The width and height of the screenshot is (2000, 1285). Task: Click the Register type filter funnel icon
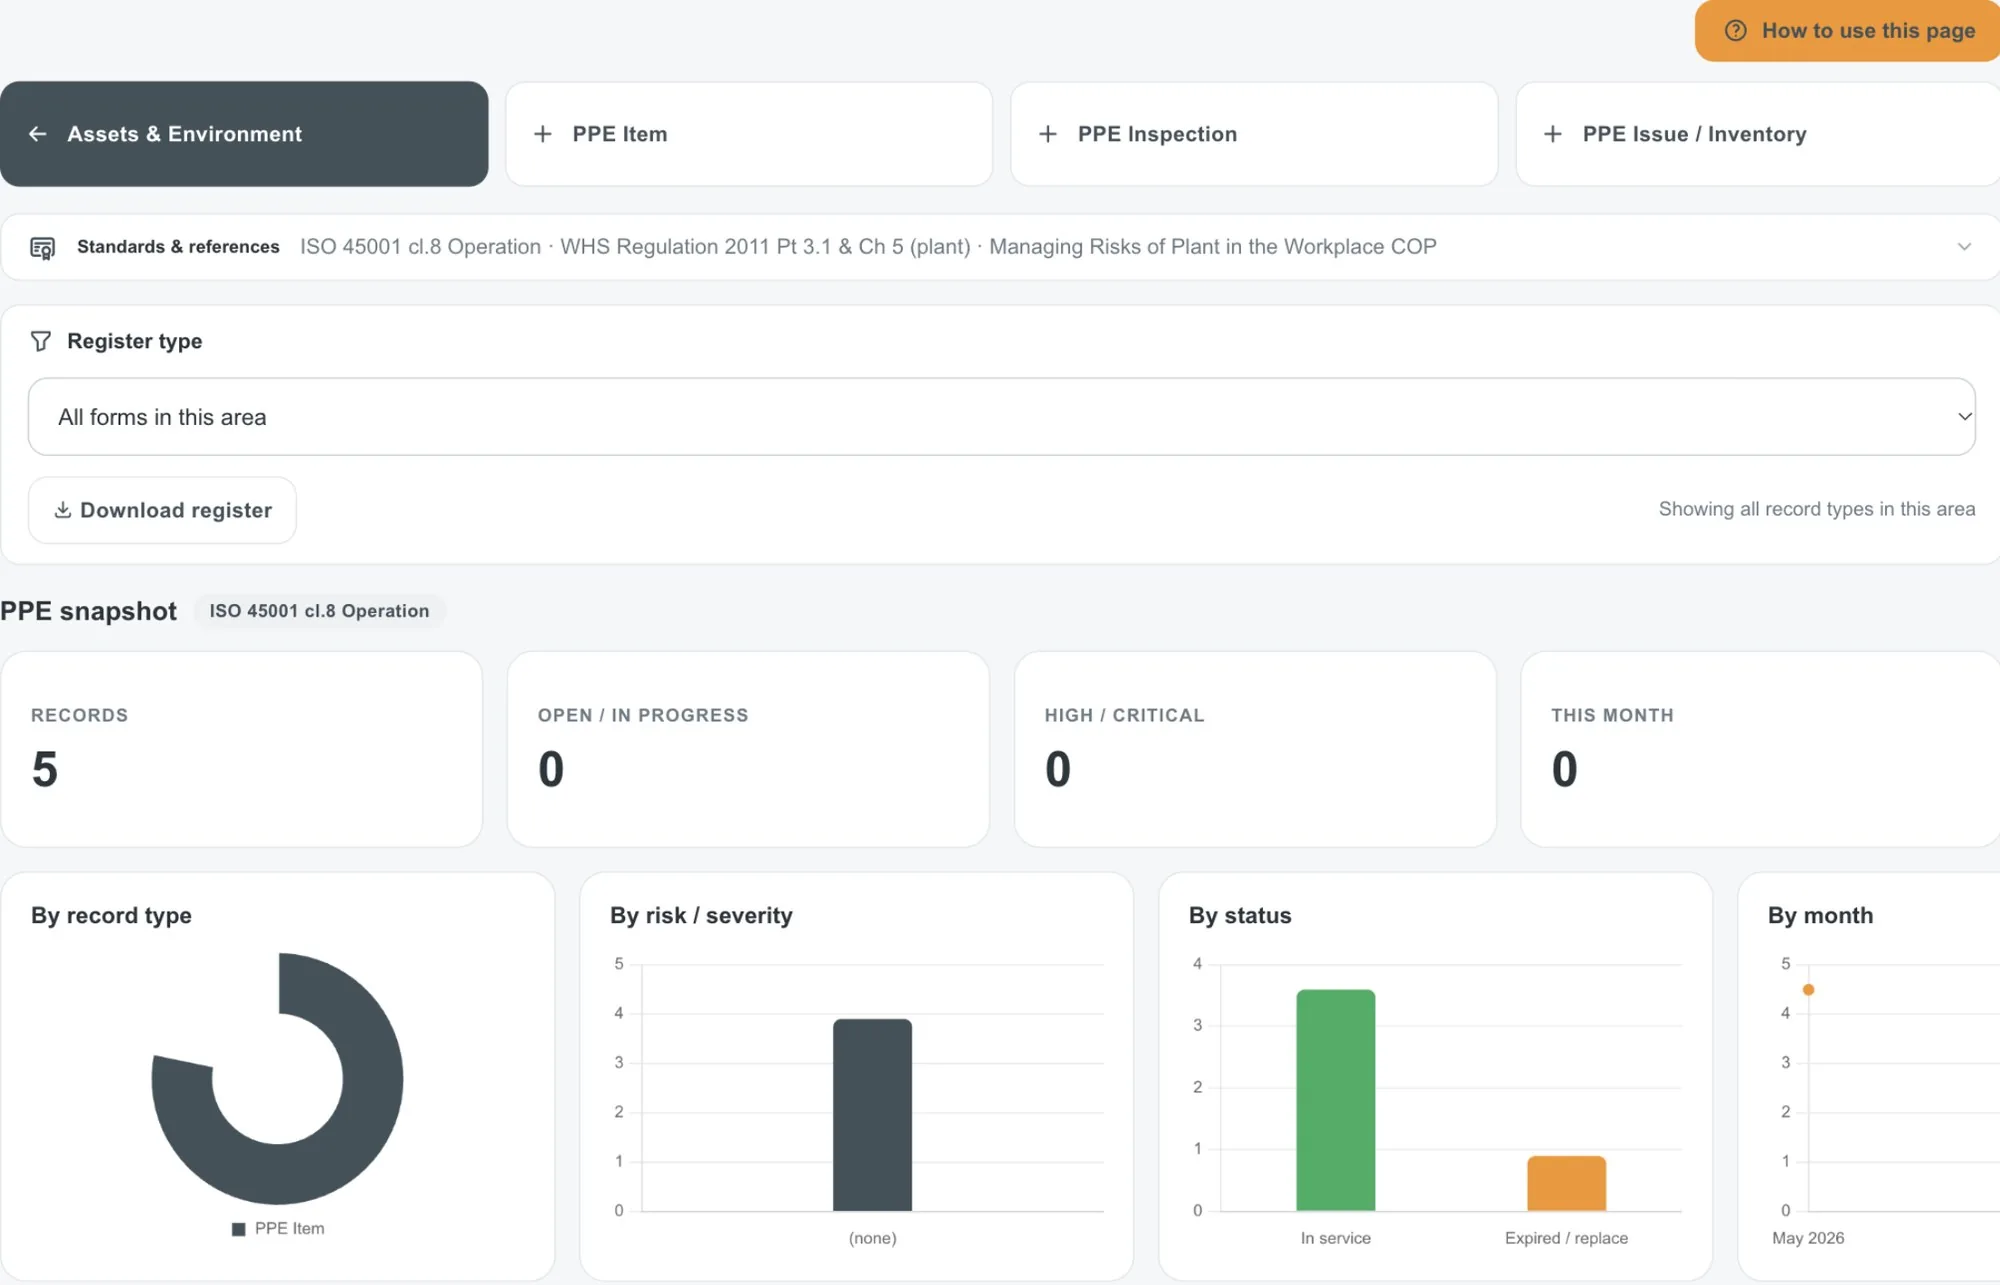pyautogui.click(x=41, y=342)
